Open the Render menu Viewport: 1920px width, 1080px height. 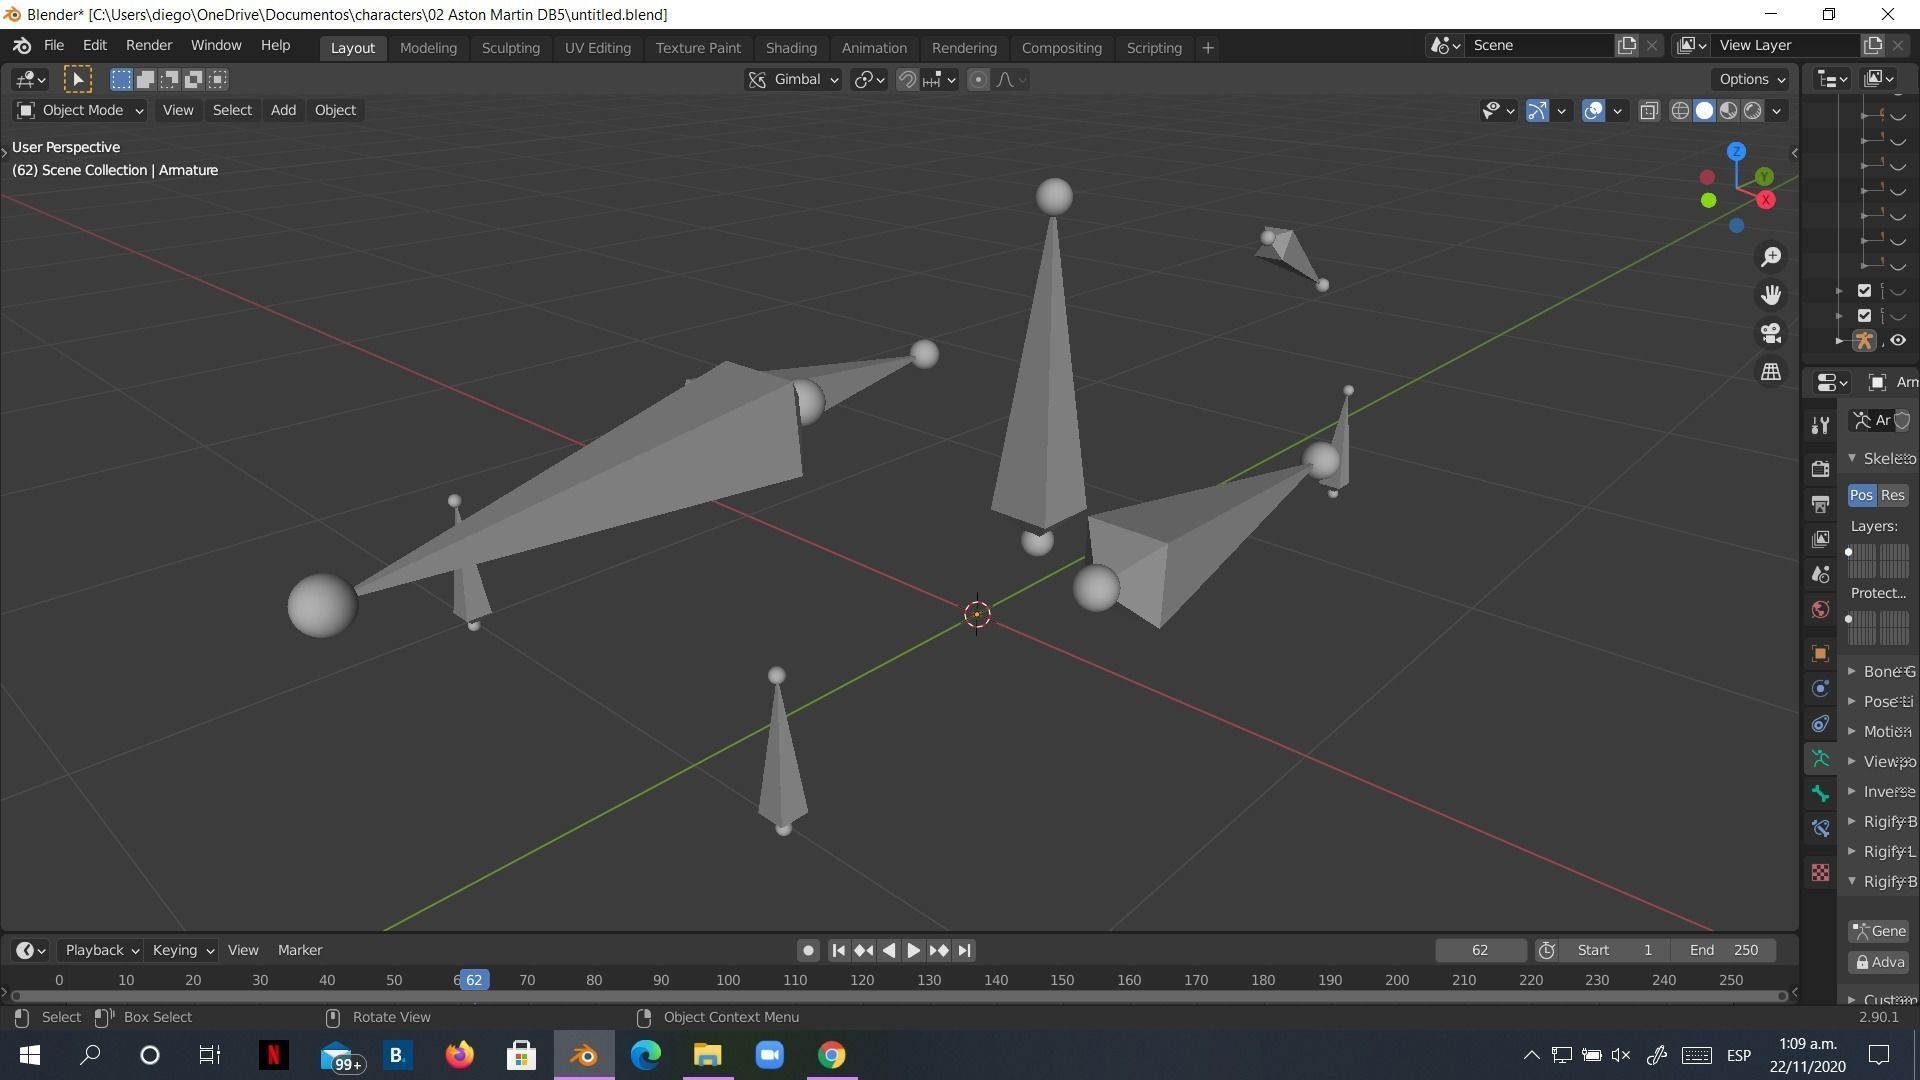coord(148,46)
